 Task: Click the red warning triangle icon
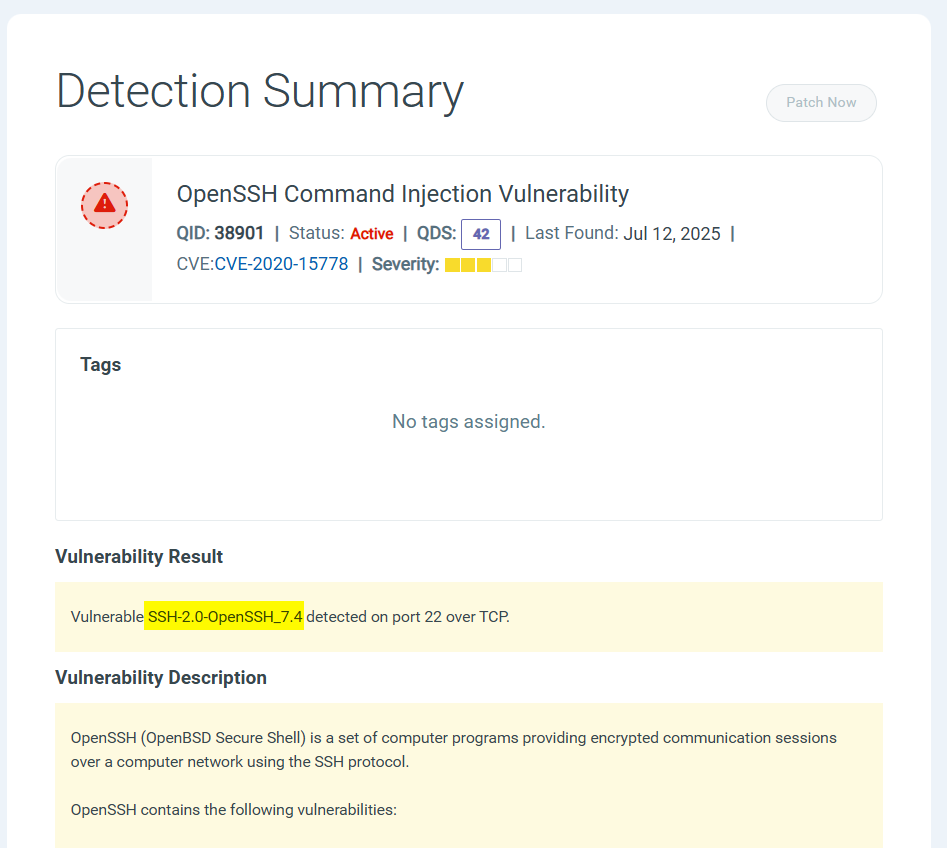(x=104, y=205)
